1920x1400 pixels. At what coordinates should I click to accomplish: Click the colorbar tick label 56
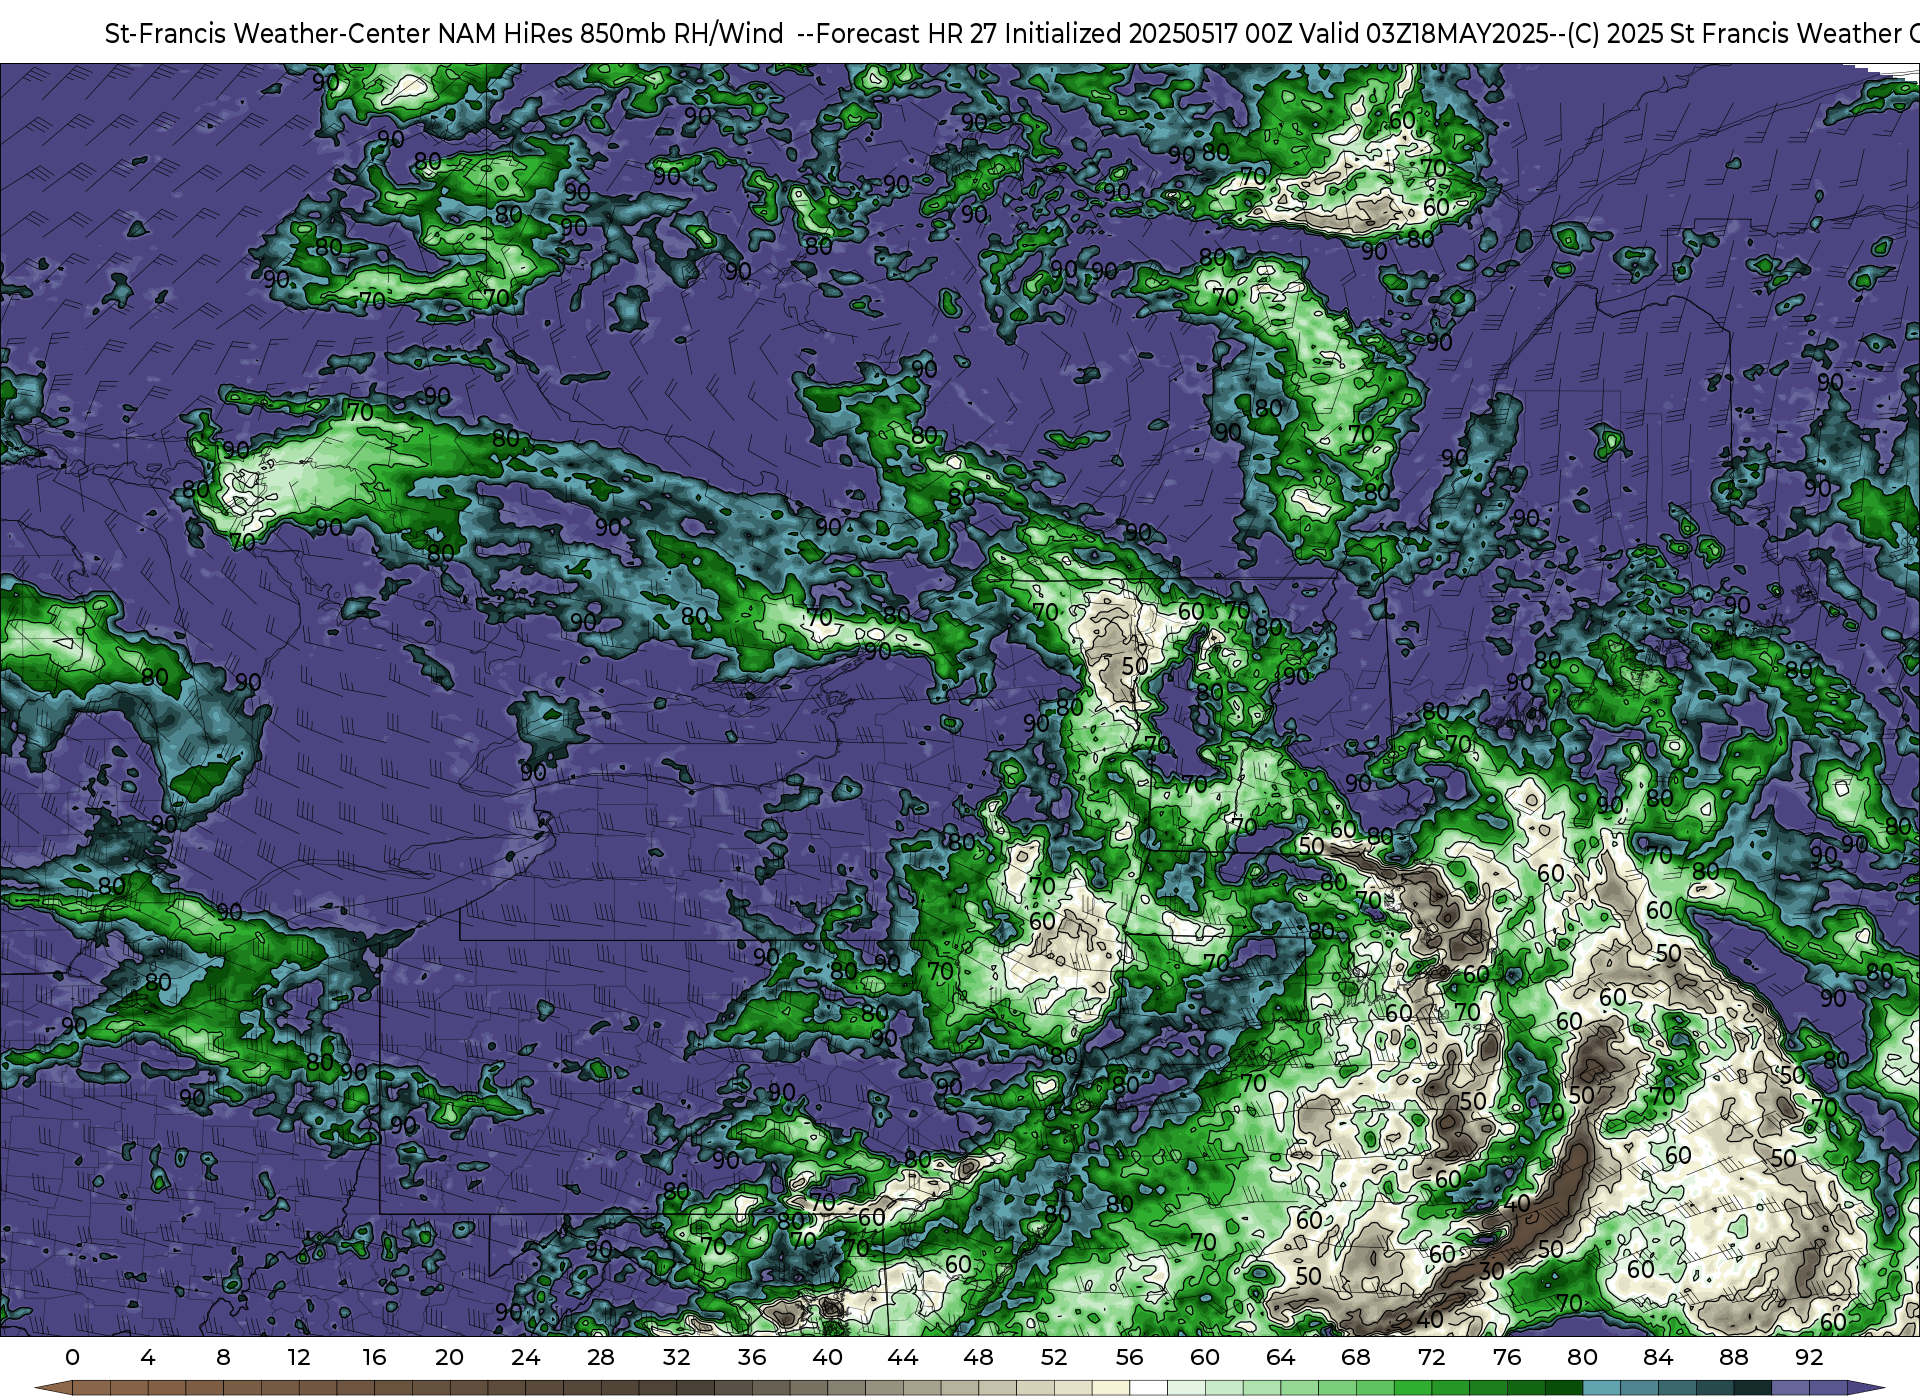coord(1130,1357)
